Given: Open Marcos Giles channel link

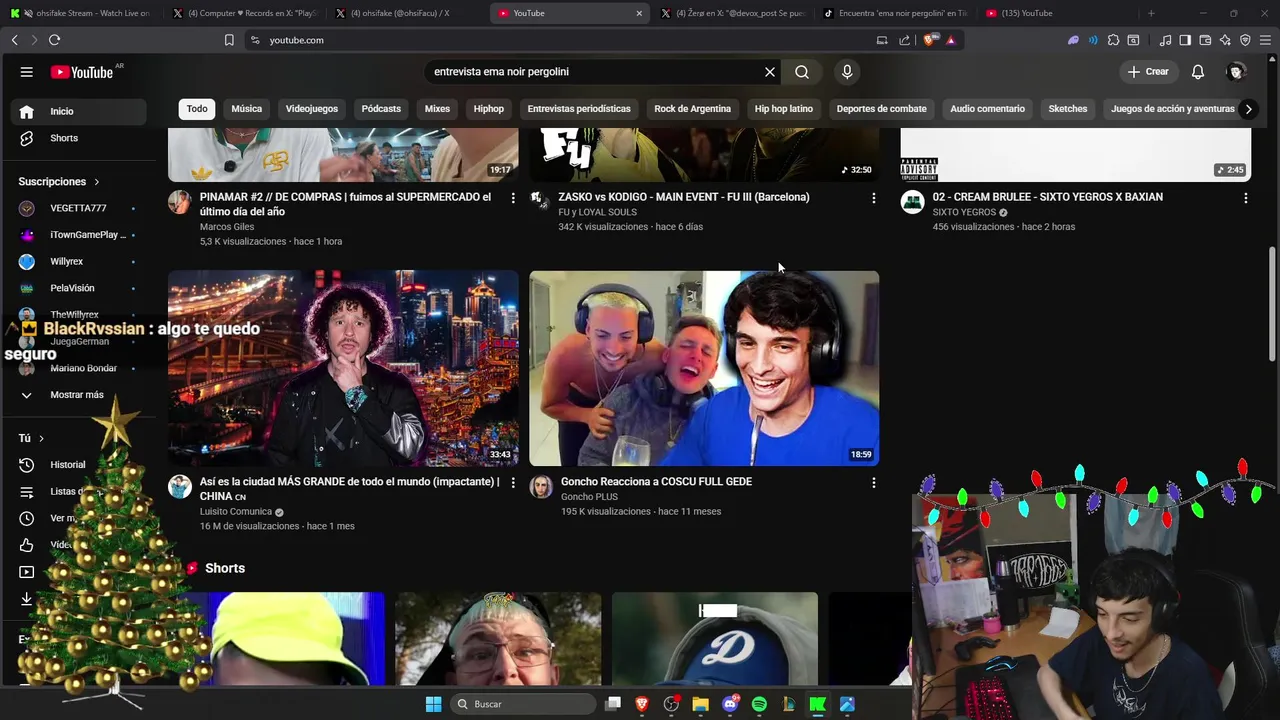Looking at the screenshot, I should (x=227, y=227).
